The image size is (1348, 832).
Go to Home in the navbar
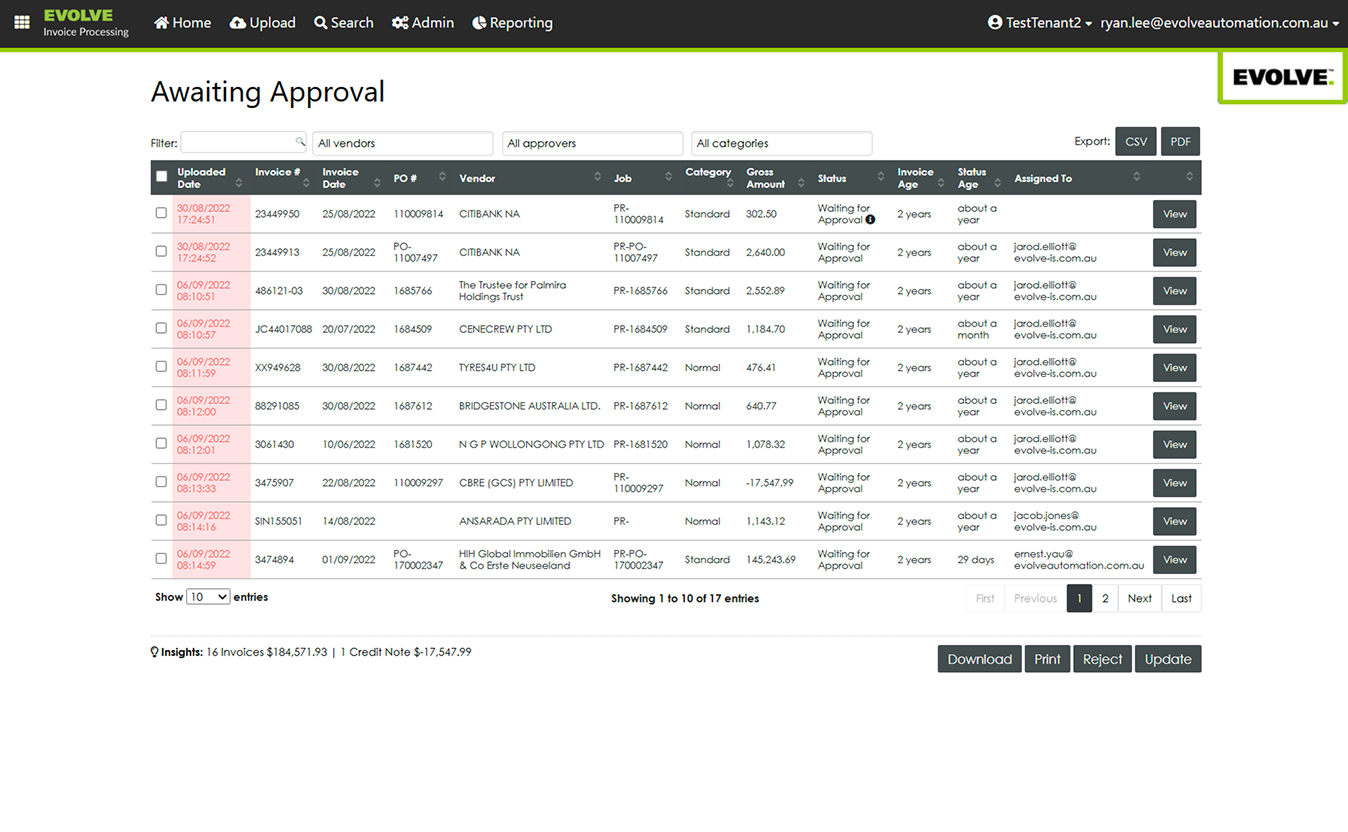coord(182,22)
